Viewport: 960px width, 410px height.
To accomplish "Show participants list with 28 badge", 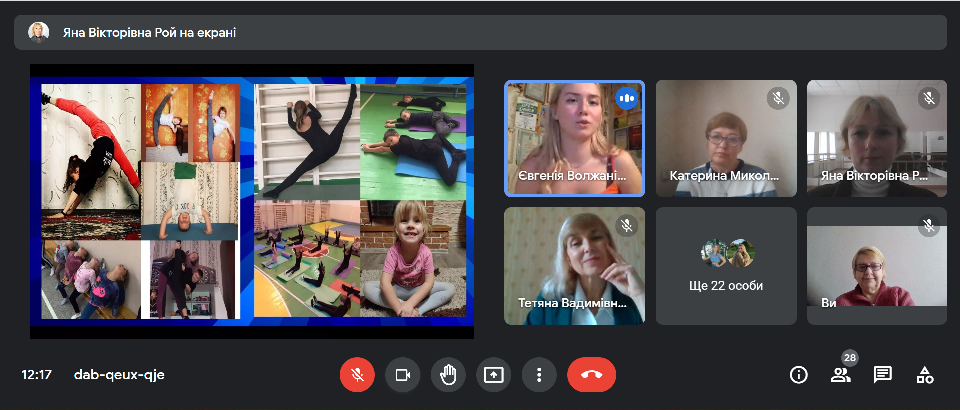I will [x=841, y=375].
